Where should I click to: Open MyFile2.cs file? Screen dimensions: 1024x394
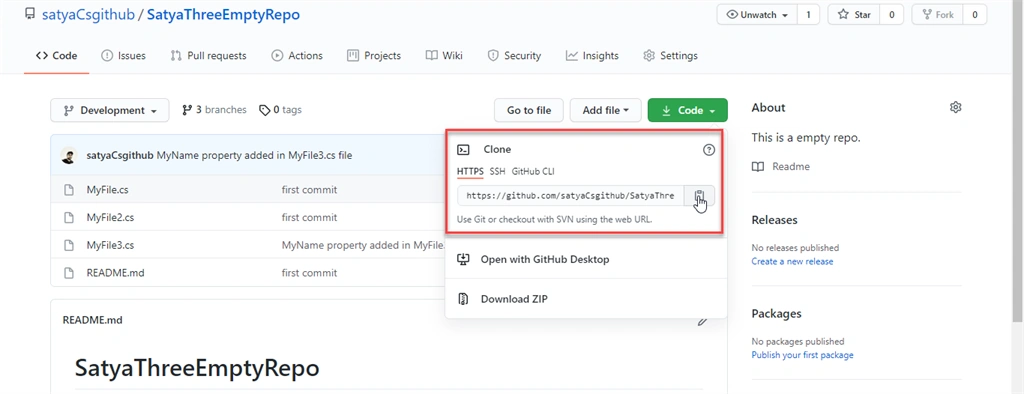(x=111, y=218)
